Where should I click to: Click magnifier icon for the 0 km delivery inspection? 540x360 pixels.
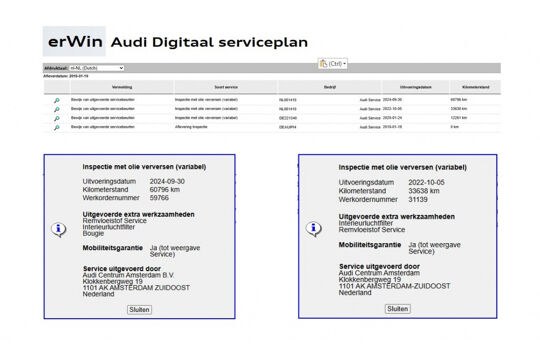click(x=56, y=127)
